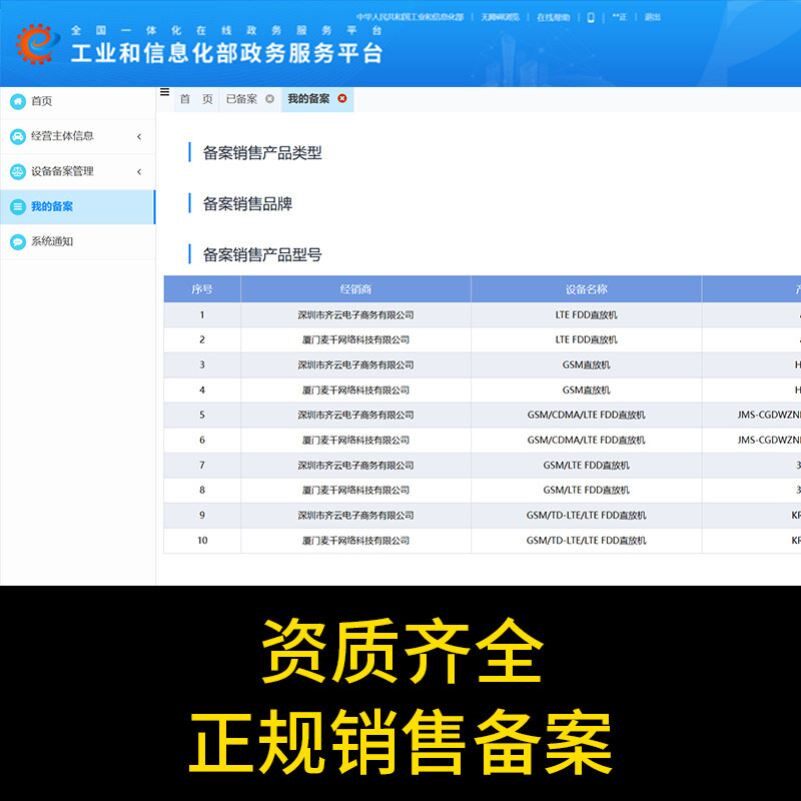Click 备案销售产品类型 section heading
This screenshot has height=801, width=801.
262,153
